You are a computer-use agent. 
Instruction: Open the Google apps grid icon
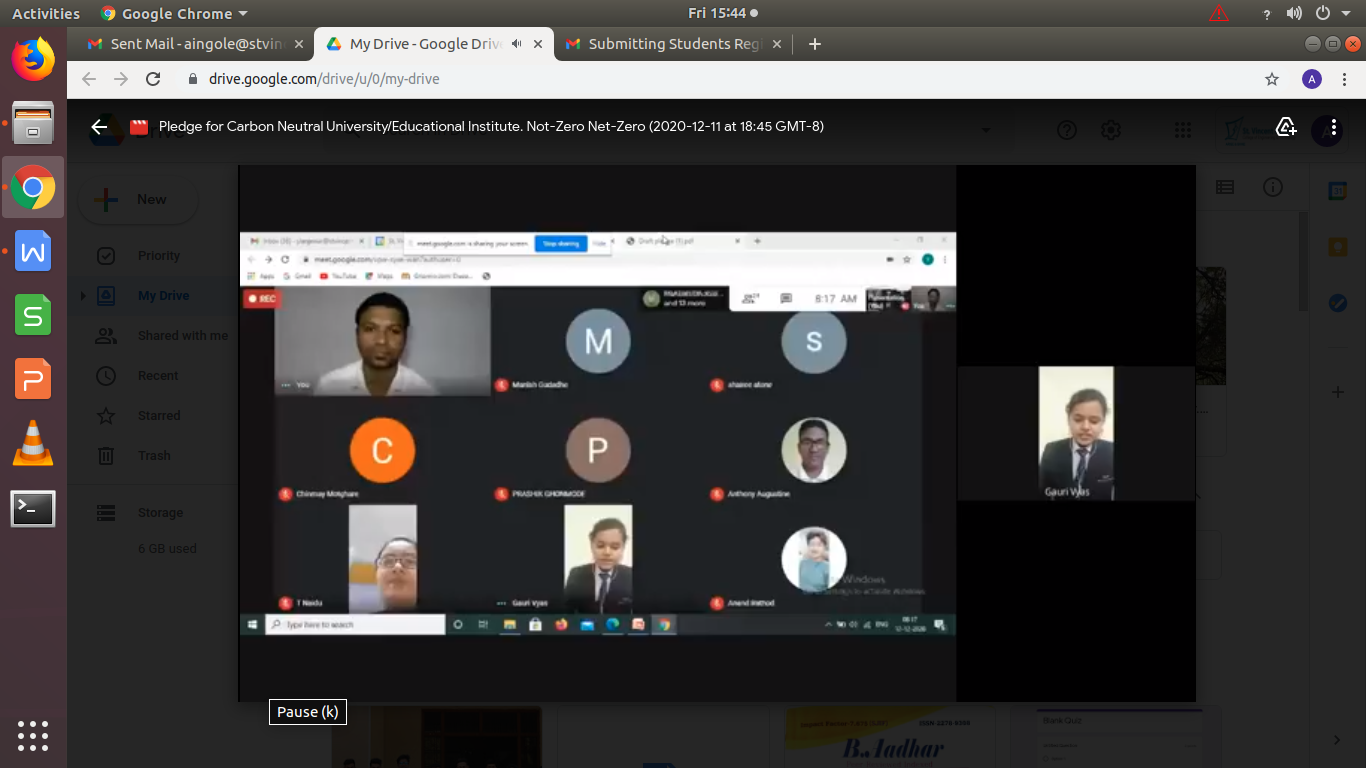click(1183, 130)
